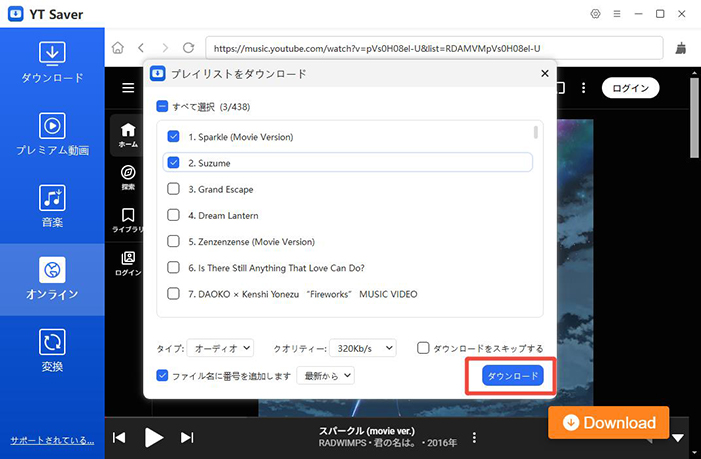The width and height of the screenshot is (701, 459).
Task: Open YouTube Music three-dot options
Action: [x=583, y=88]
